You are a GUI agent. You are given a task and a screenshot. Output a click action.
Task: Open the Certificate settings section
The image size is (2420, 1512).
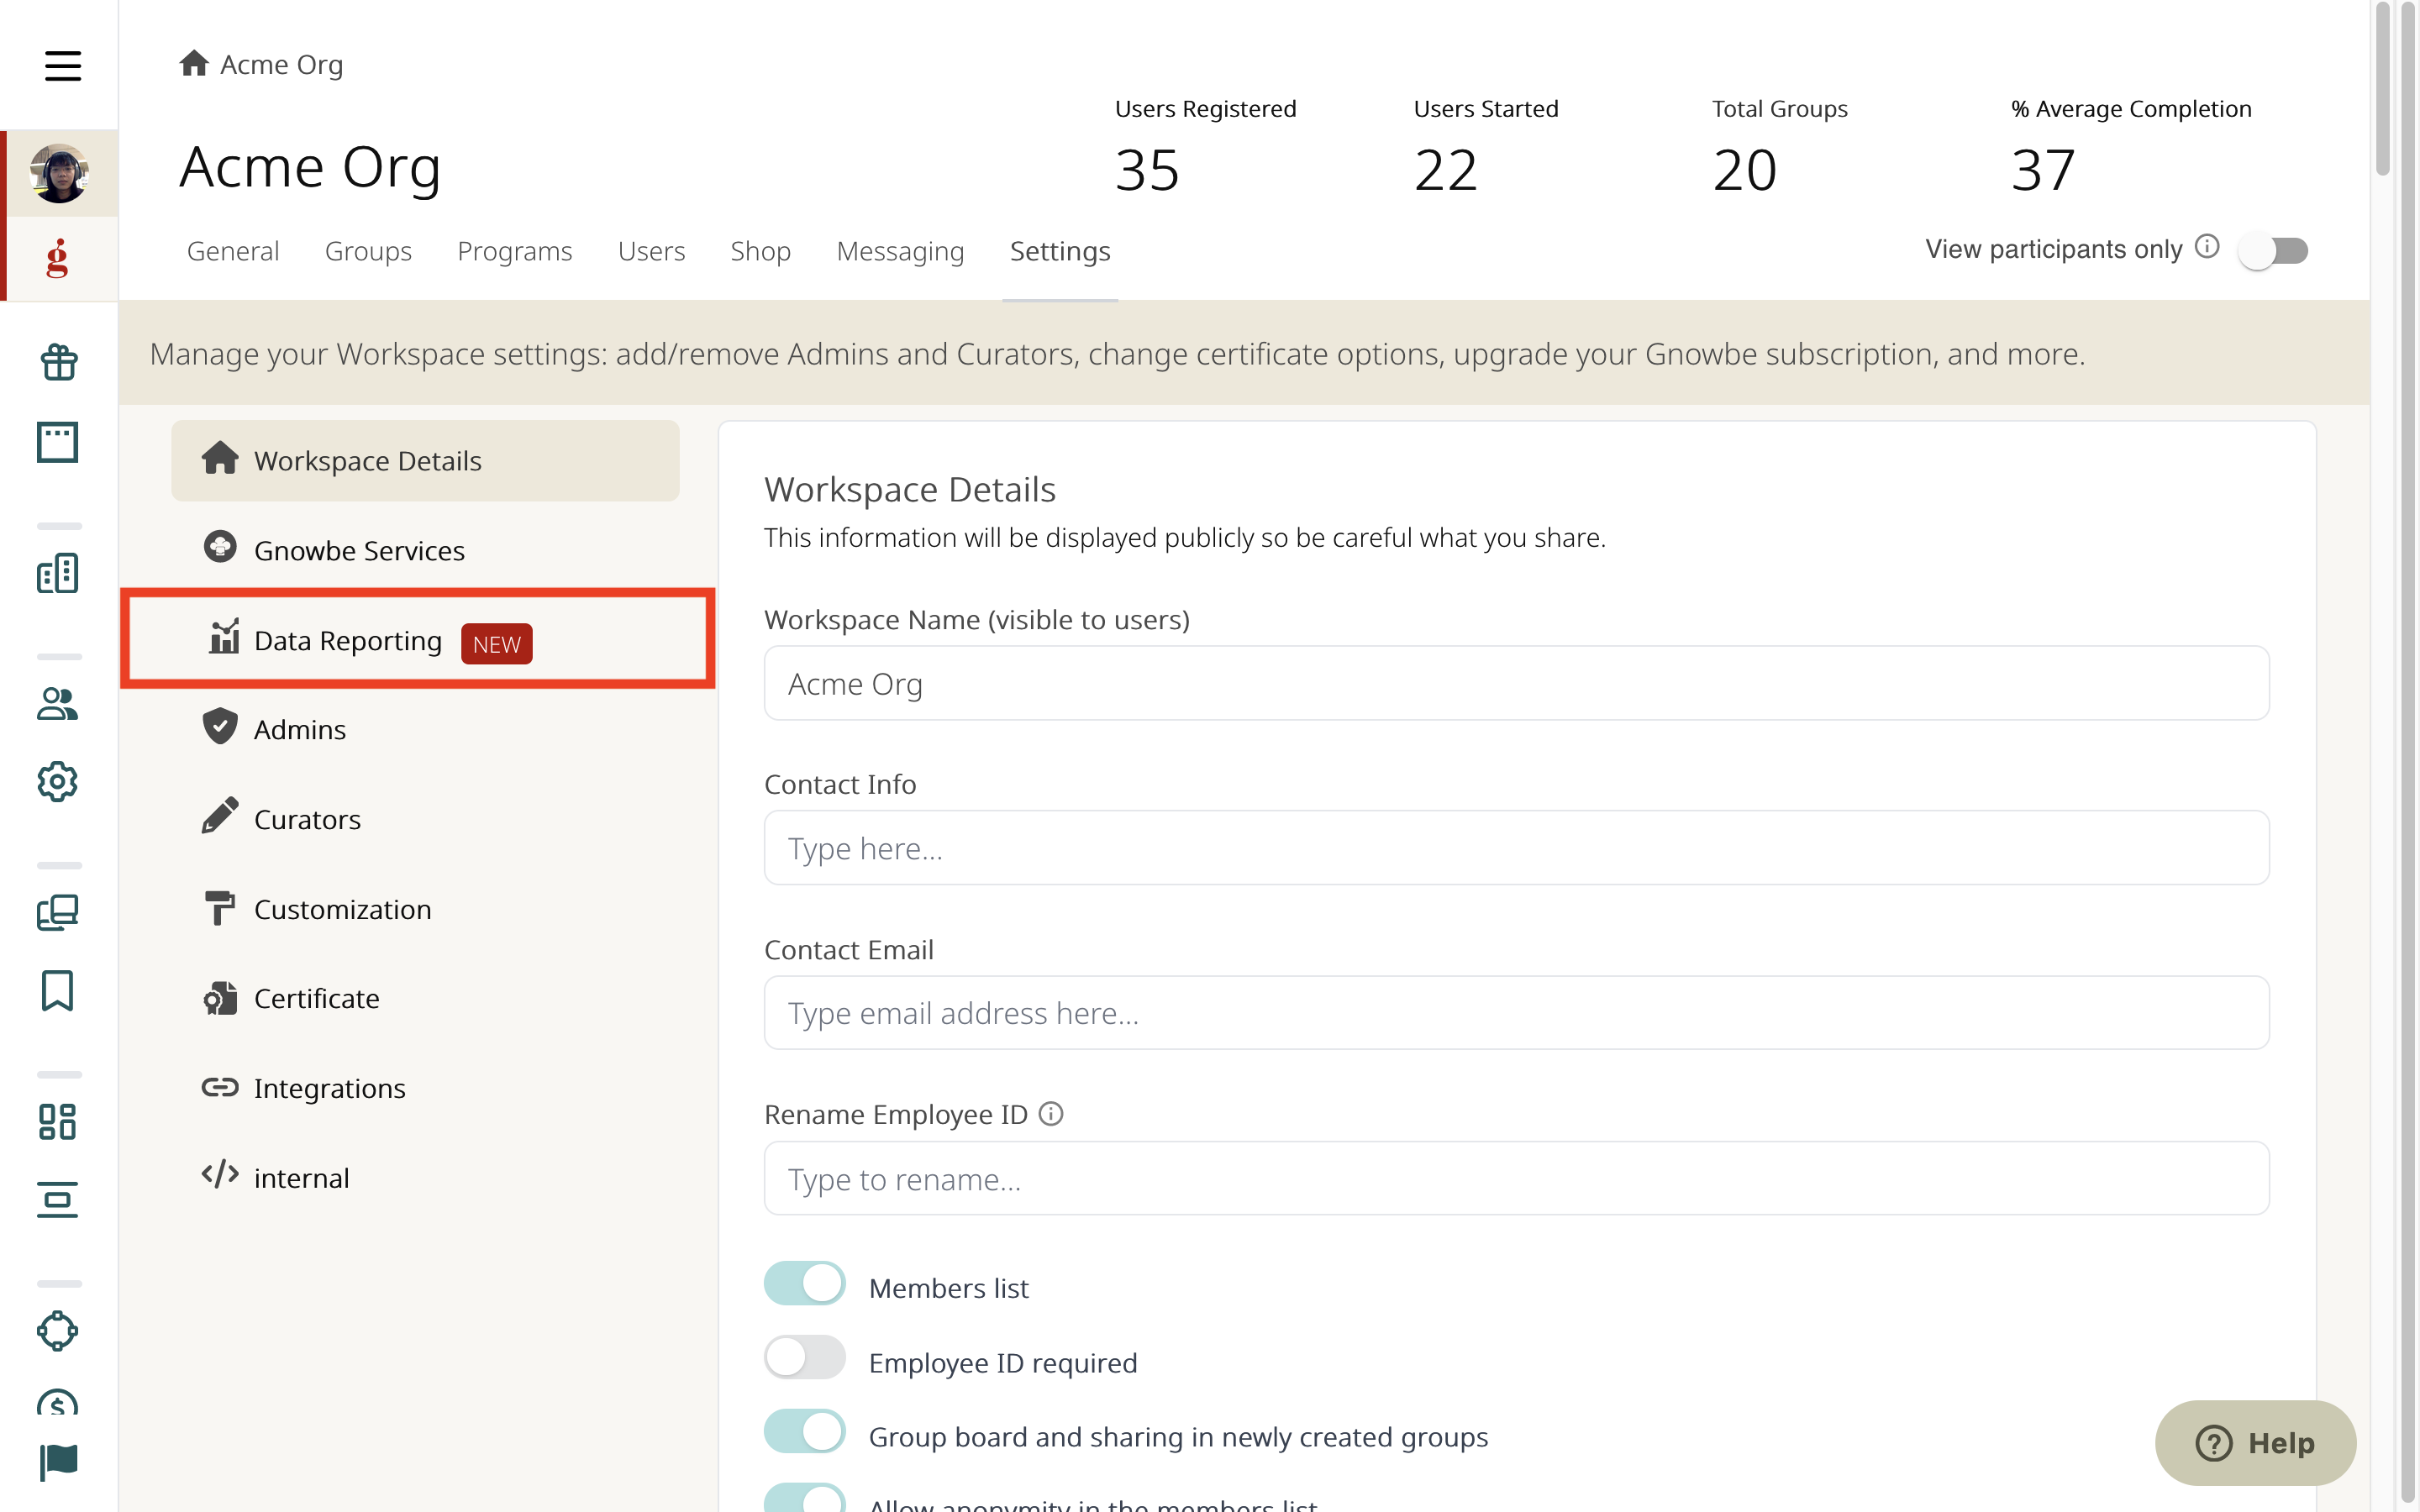tap(425, 999)
